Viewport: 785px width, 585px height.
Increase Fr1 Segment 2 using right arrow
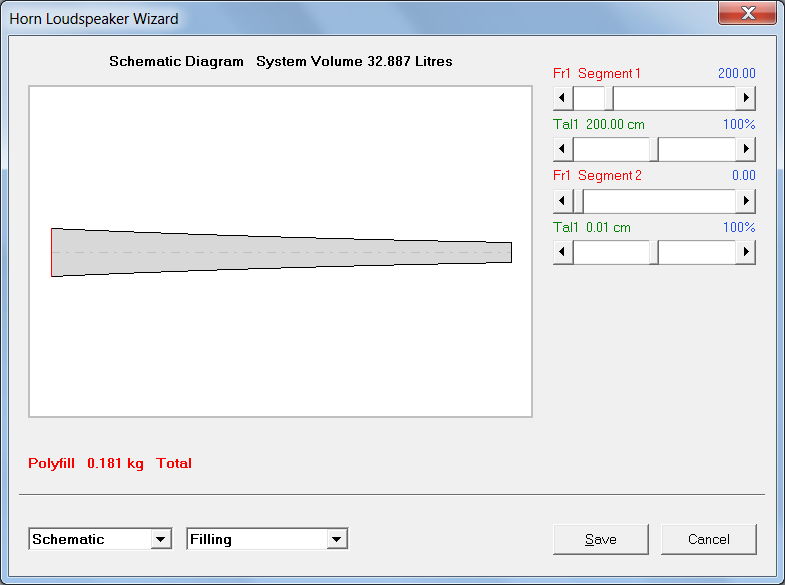[745, 201]
